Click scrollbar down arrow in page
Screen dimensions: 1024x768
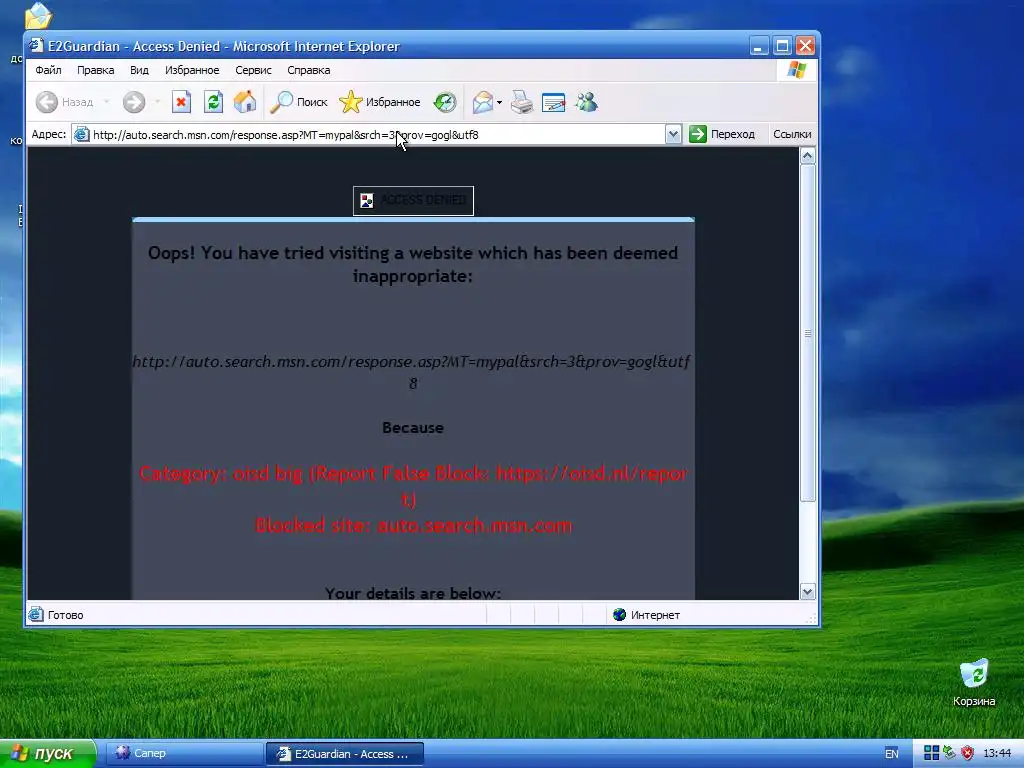[x=807, y=592]
